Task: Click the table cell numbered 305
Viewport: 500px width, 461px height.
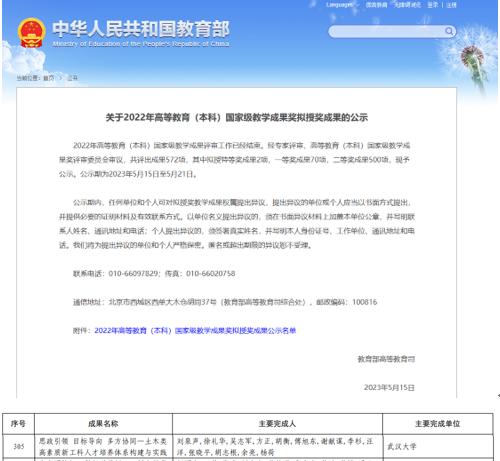Action: pyautogui.click(x=19, y=446)
